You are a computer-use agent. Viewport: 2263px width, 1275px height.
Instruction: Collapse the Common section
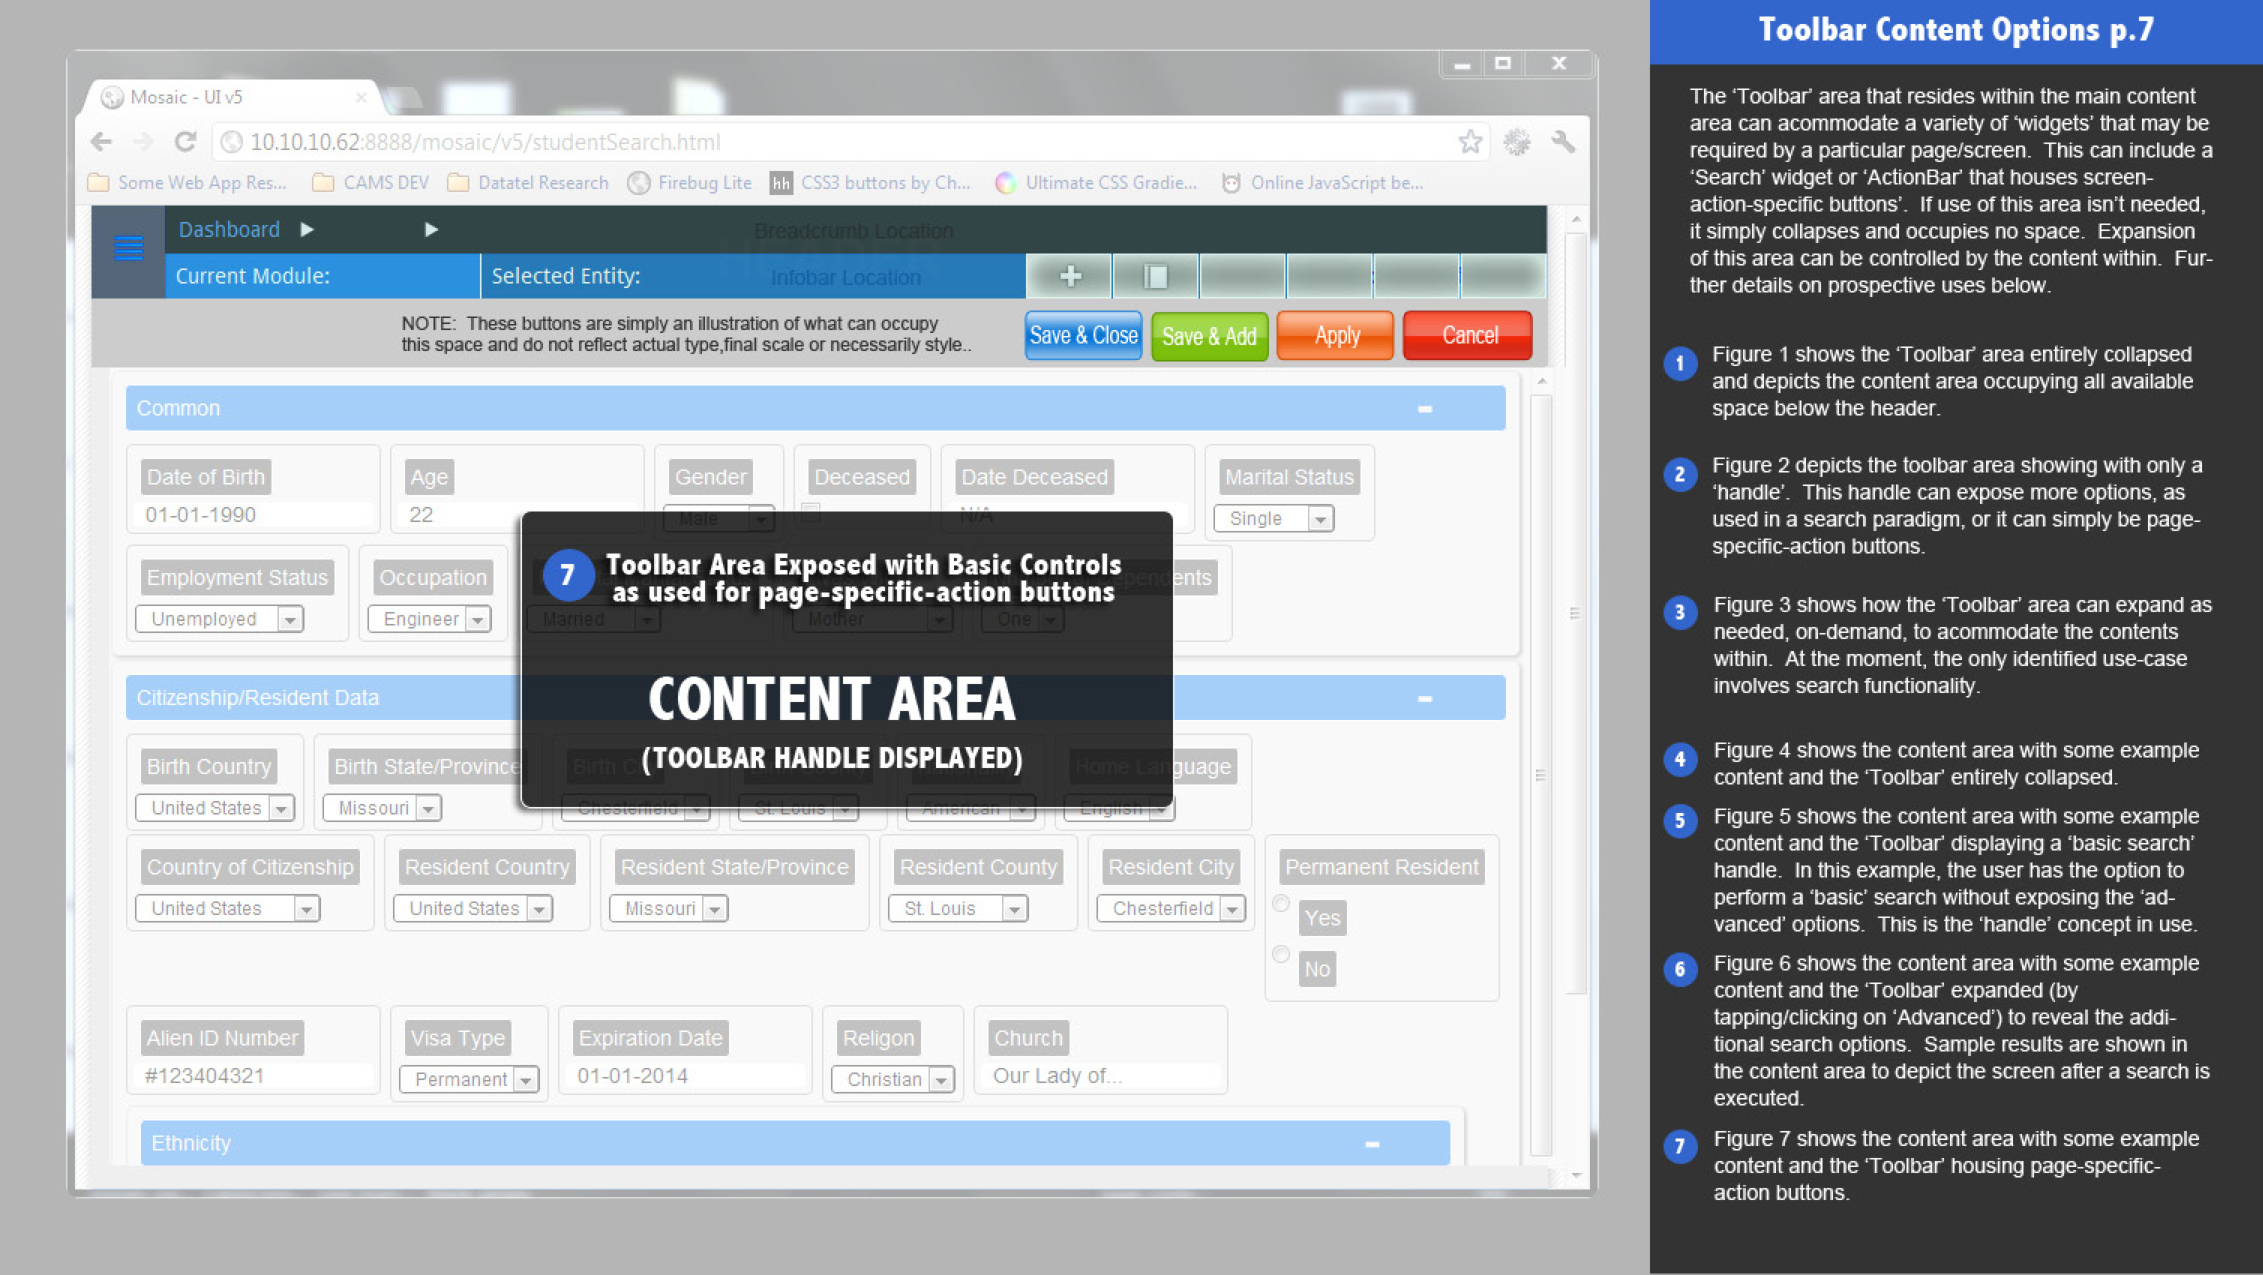click(1424, 409)
